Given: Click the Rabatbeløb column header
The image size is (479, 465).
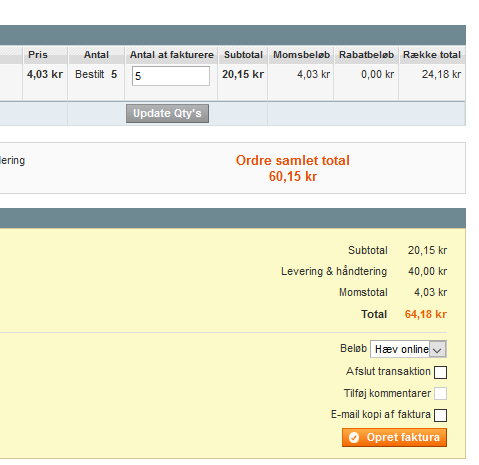Looking at the screenshot, I should 366,55.
